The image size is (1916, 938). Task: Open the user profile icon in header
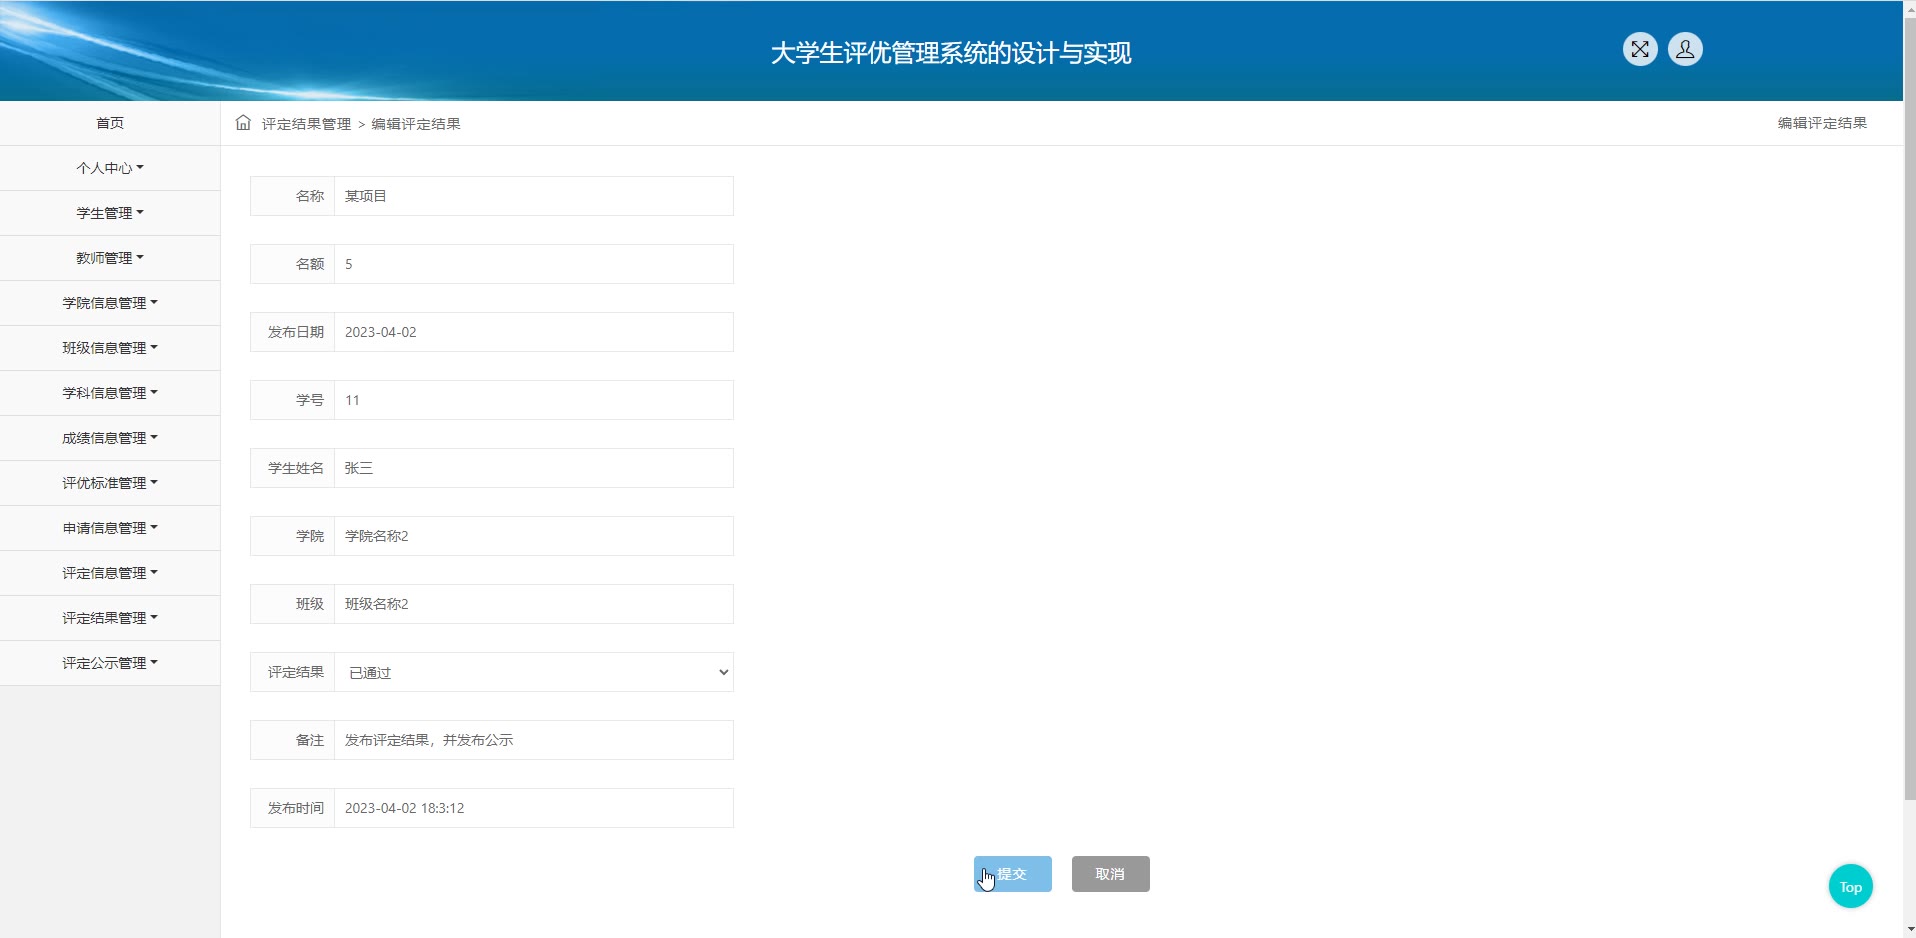1685,49
